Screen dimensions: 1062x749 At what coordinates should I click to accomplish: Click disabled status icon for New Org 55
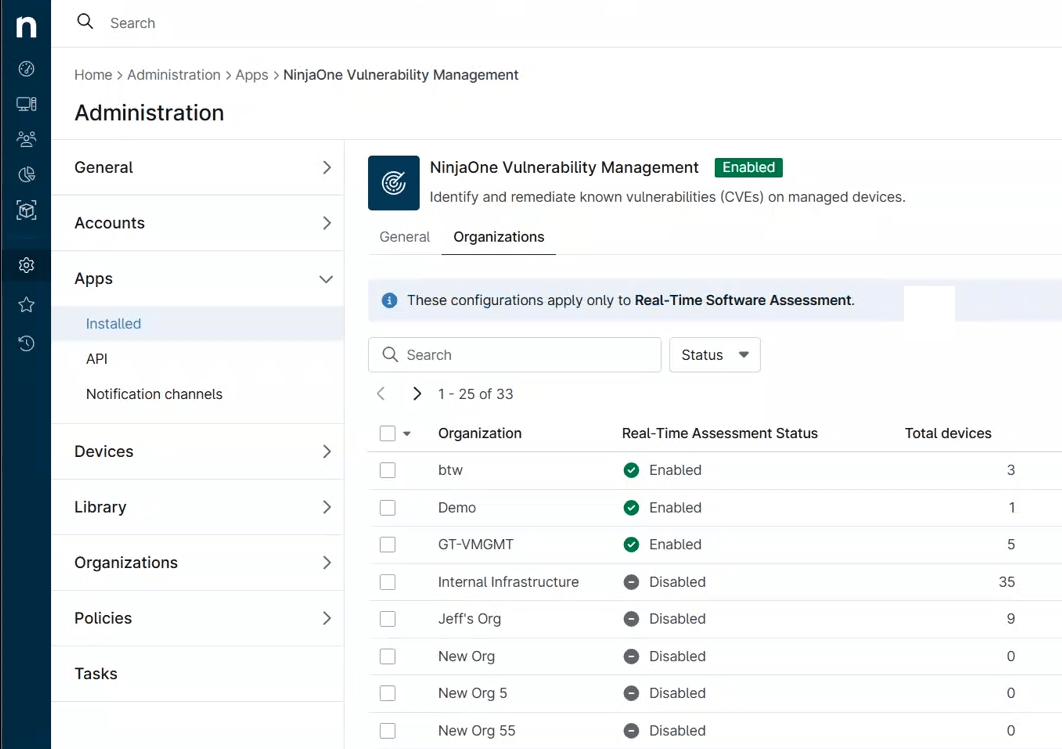631,731
